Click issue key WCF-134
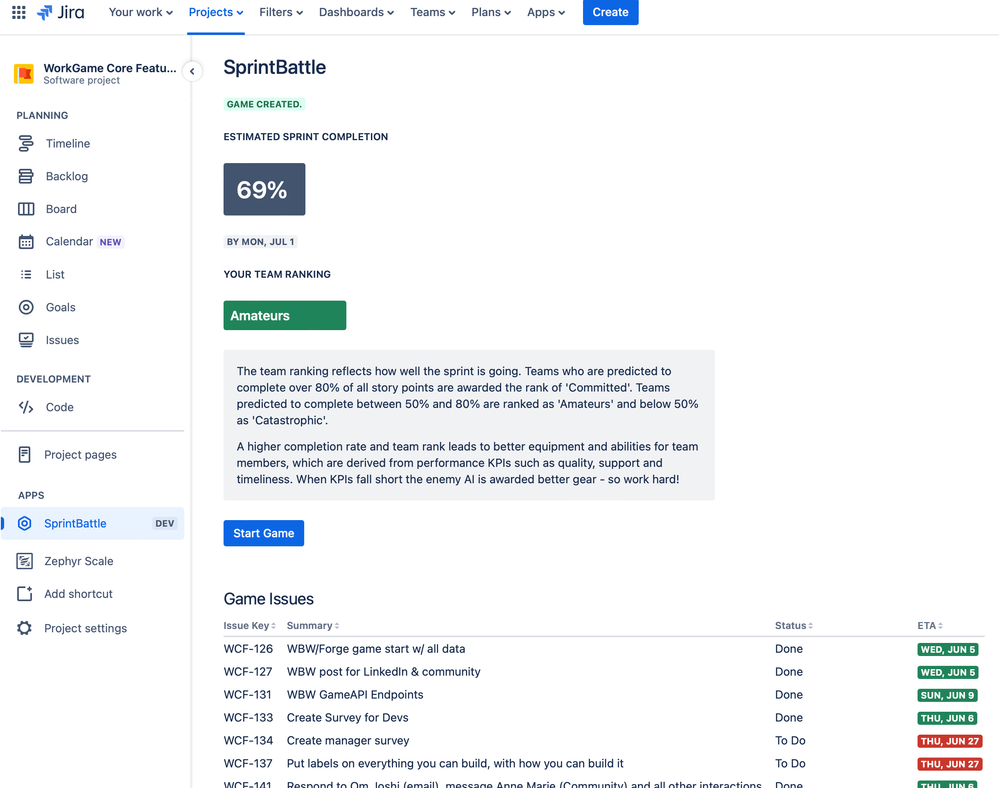 (x=248, y=740)
